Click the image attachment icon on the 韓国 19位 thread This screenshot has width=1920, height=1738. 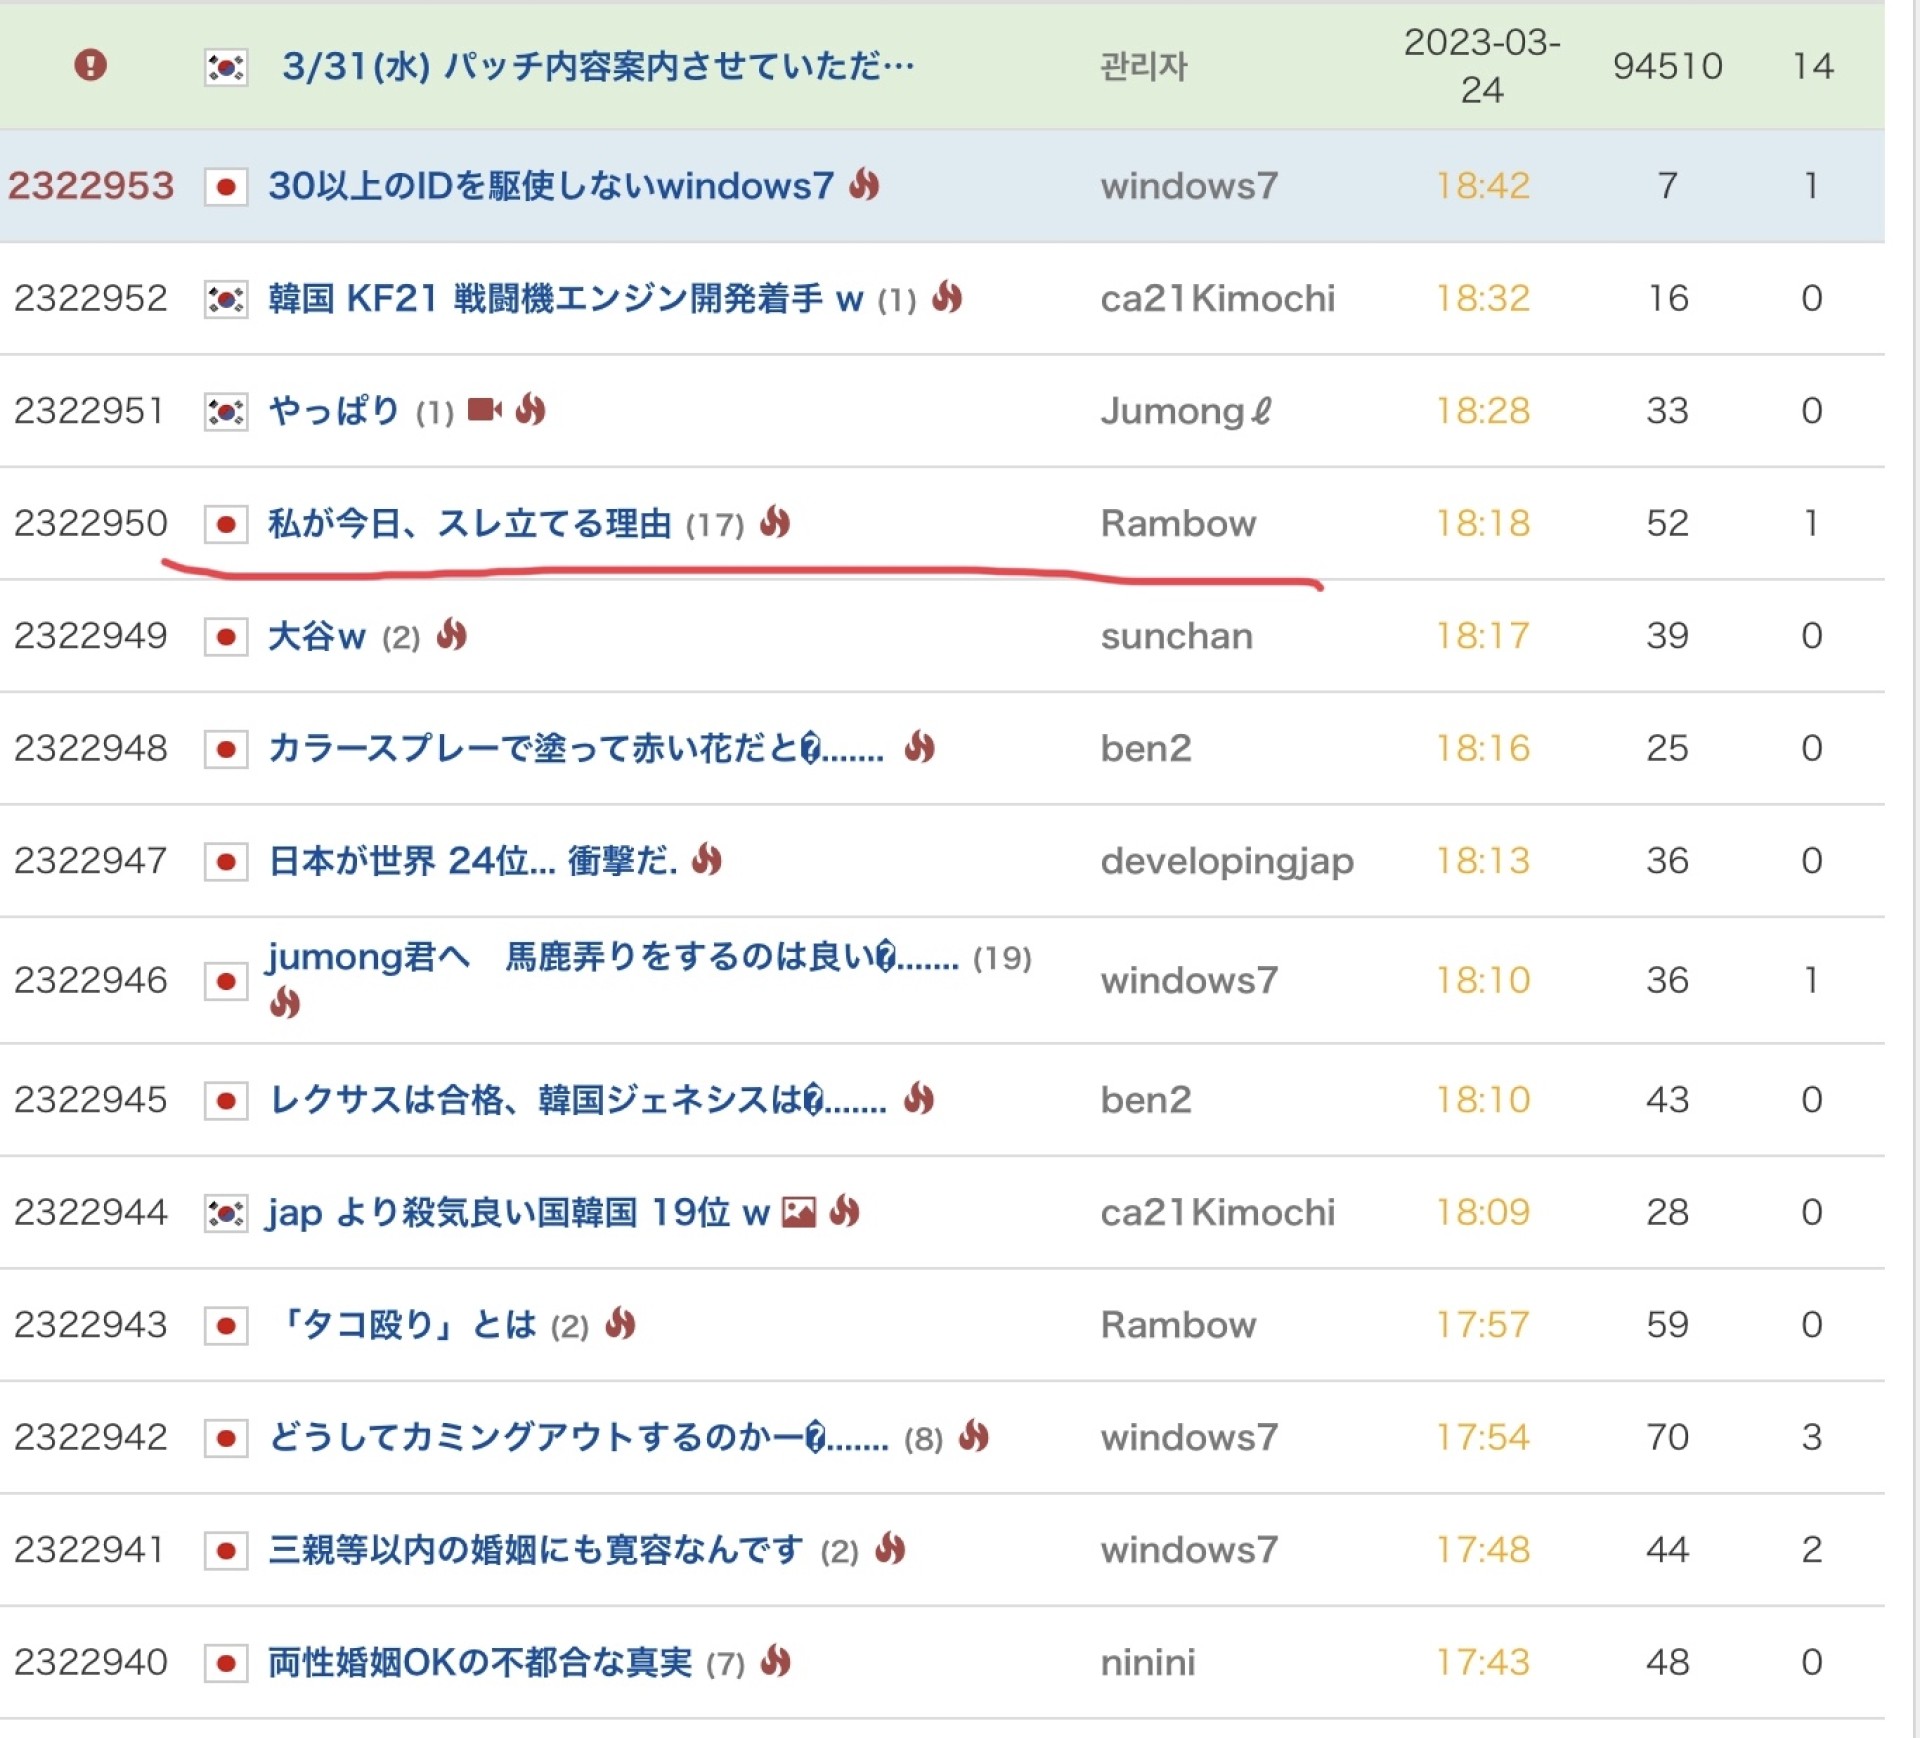coord(800,1212)
